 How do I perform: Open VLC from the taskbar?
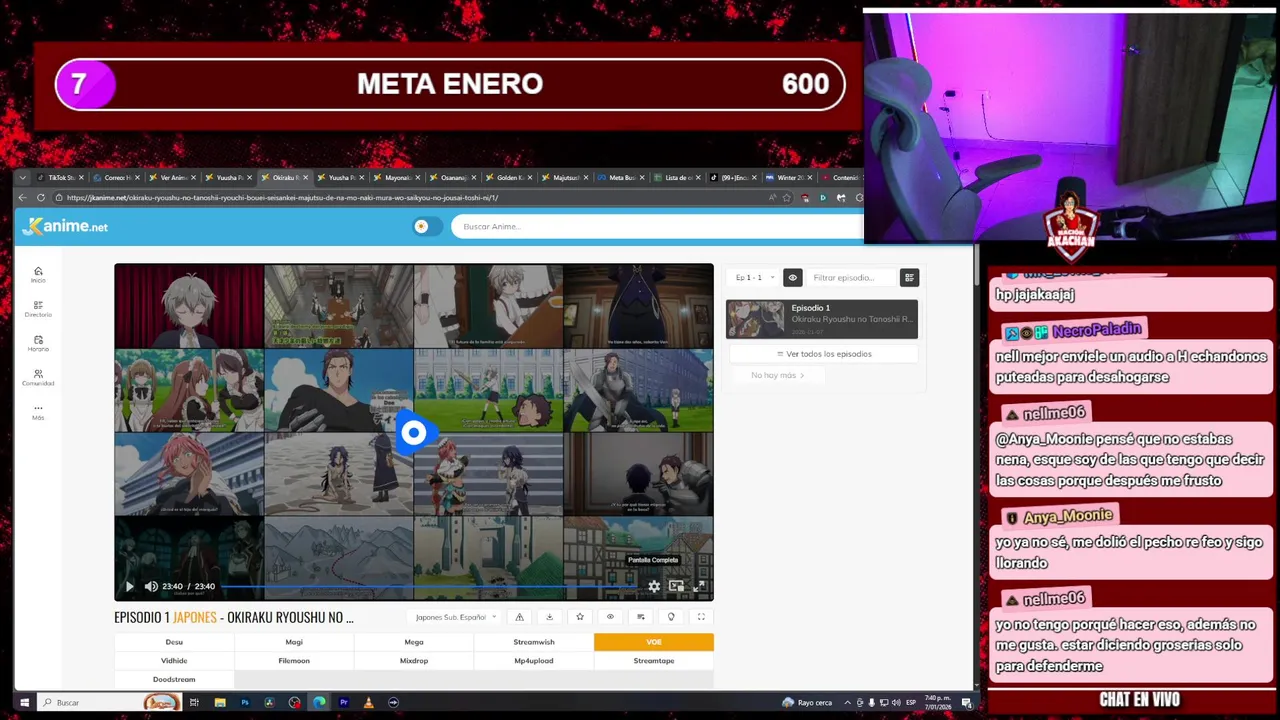368,703
